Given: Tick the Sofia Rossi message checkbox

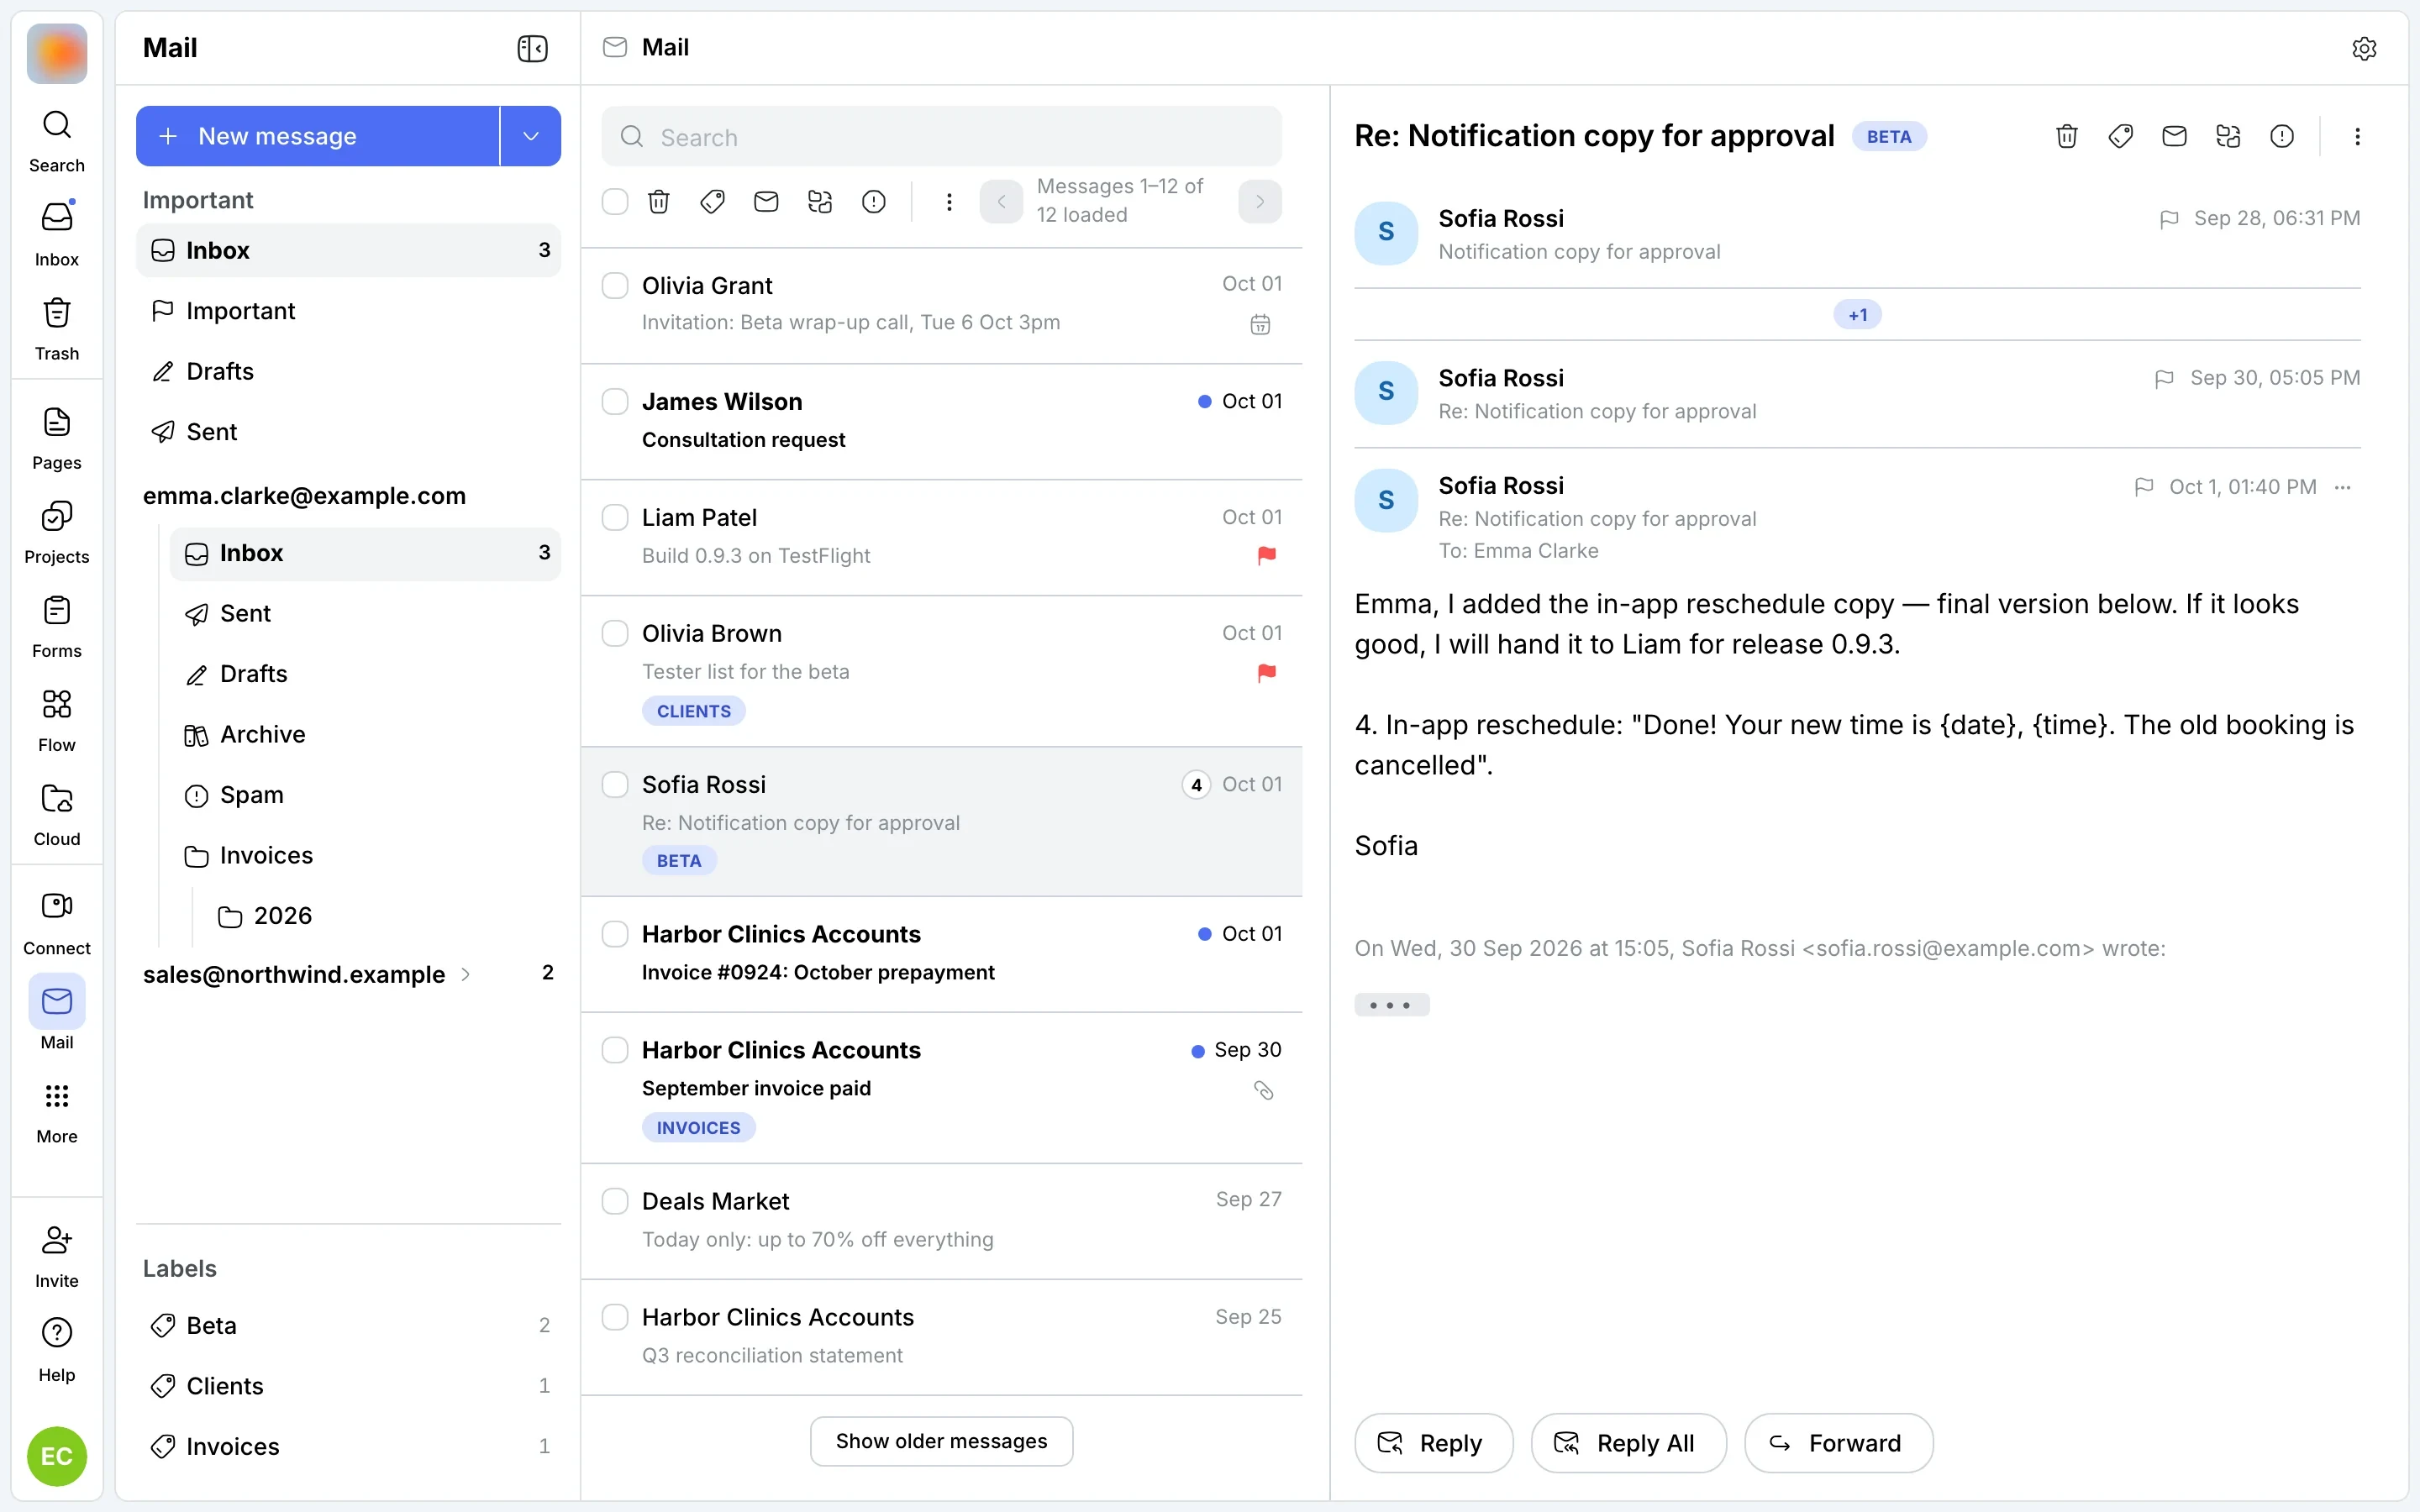Looking at the screenshot, I should pyautogui.click(x=615, y=785).
